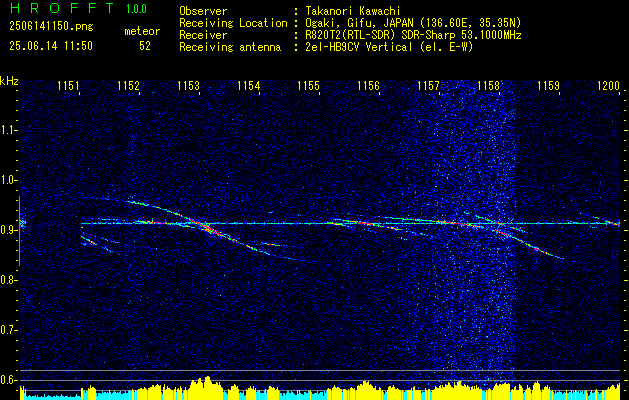Click time marker 1156
The width and height of the screenshot is (629, 400).
[x=368, y=85]
